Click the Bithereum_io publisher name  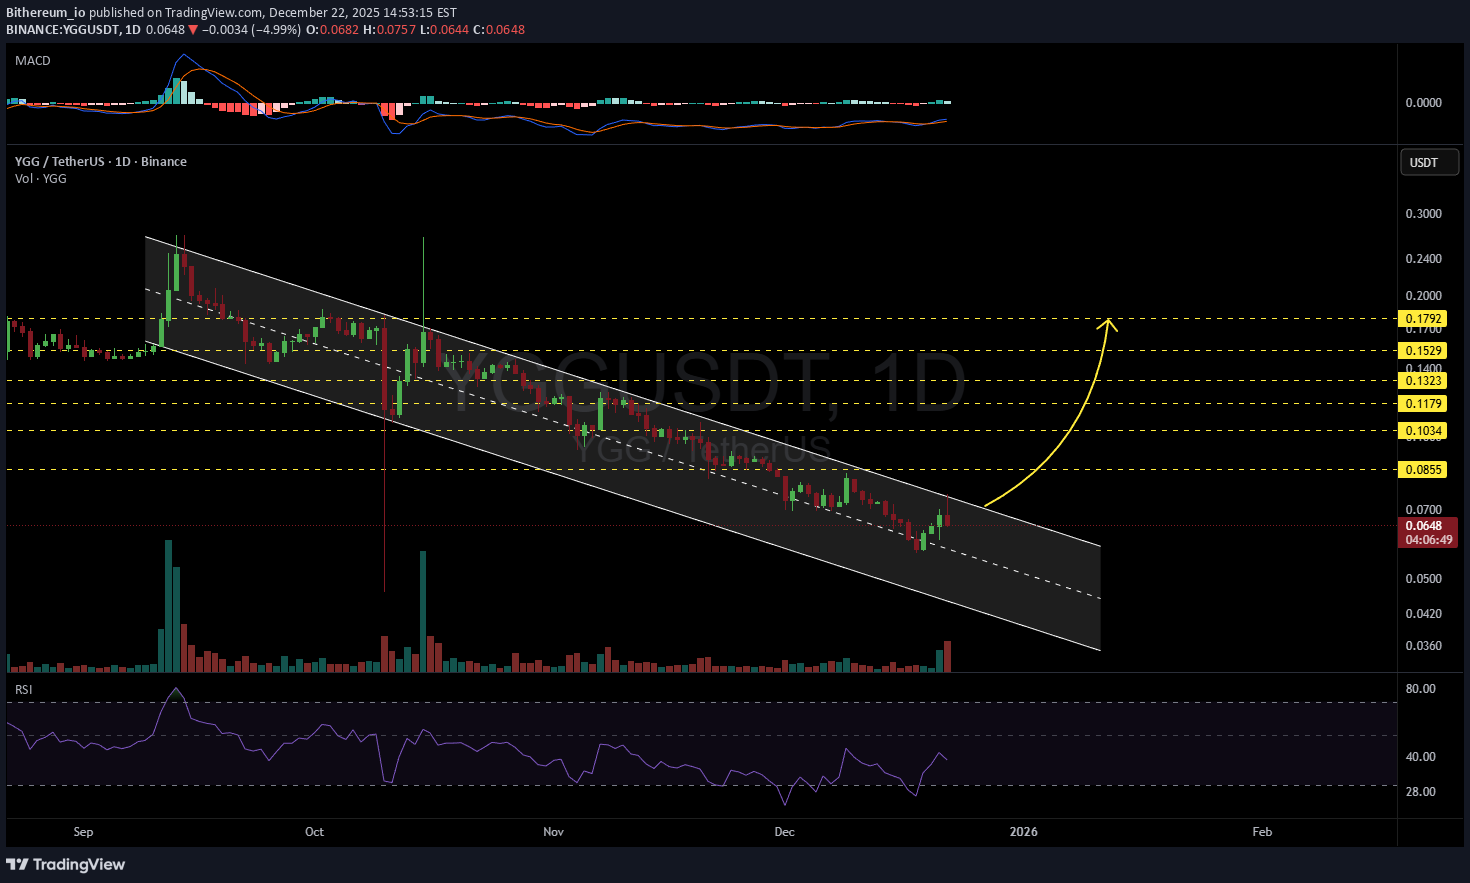[x=45, y=13]
